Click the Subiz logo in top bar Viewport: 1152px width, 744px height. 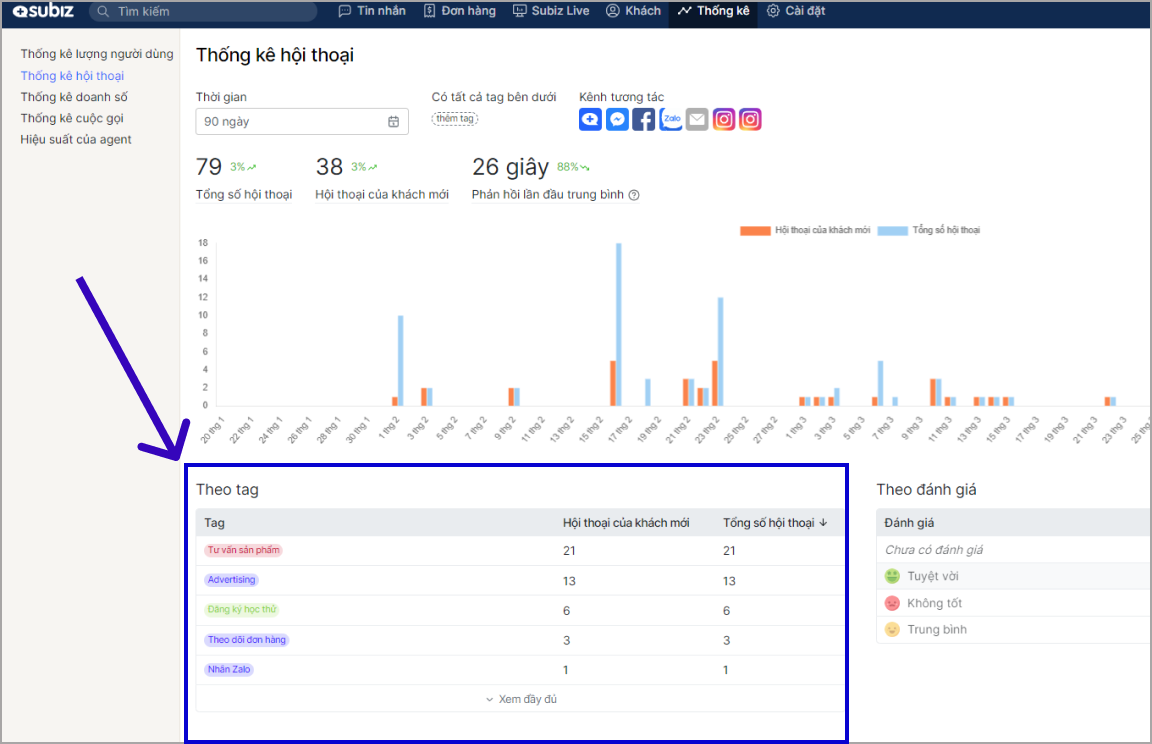coord(44,11)
